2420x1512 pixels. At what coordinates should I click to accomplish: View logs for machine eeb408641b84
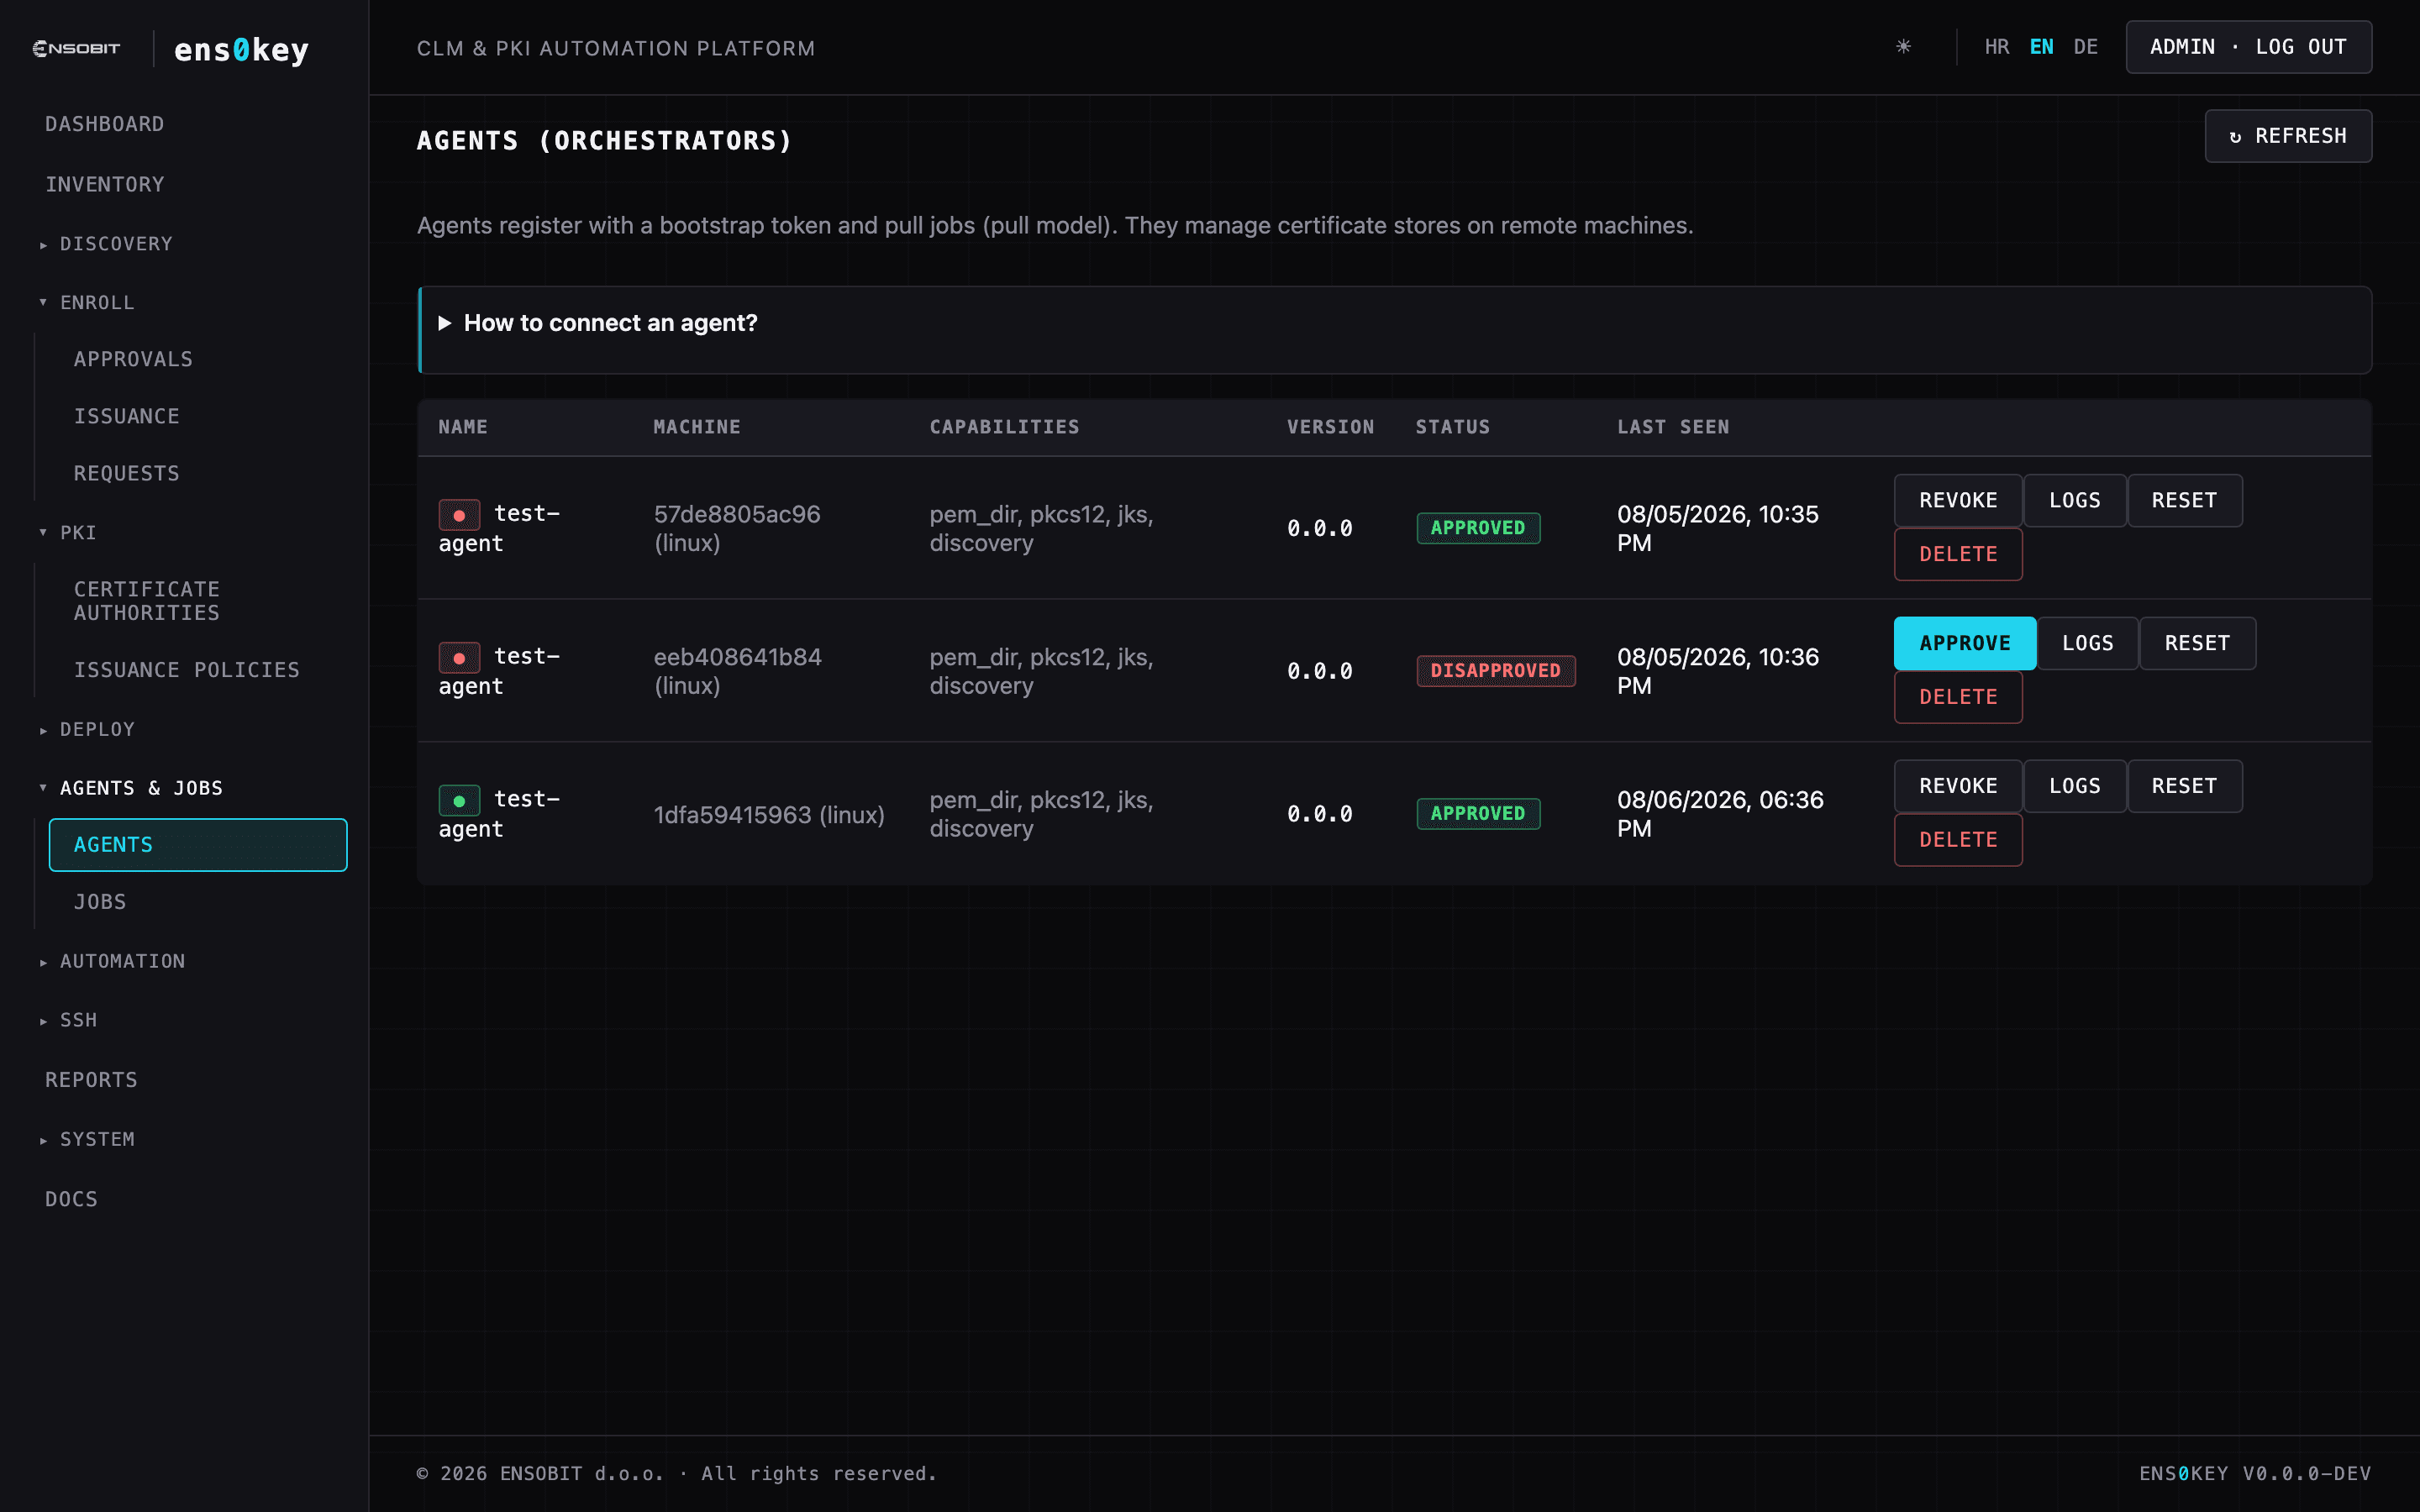(2088, 643)
